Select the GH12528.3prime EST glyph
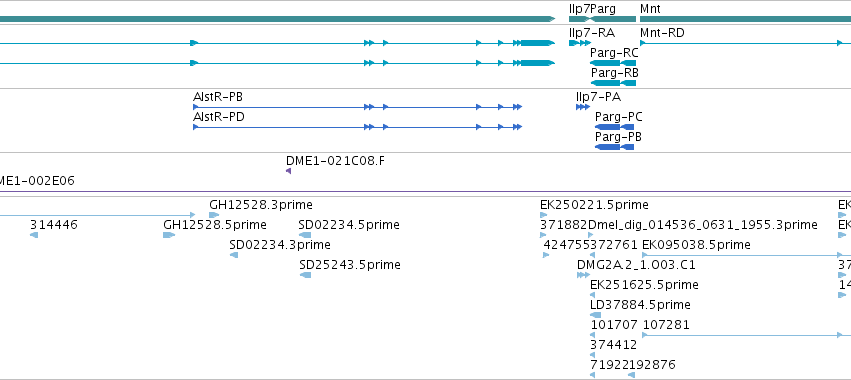 [x=214, y=215]
